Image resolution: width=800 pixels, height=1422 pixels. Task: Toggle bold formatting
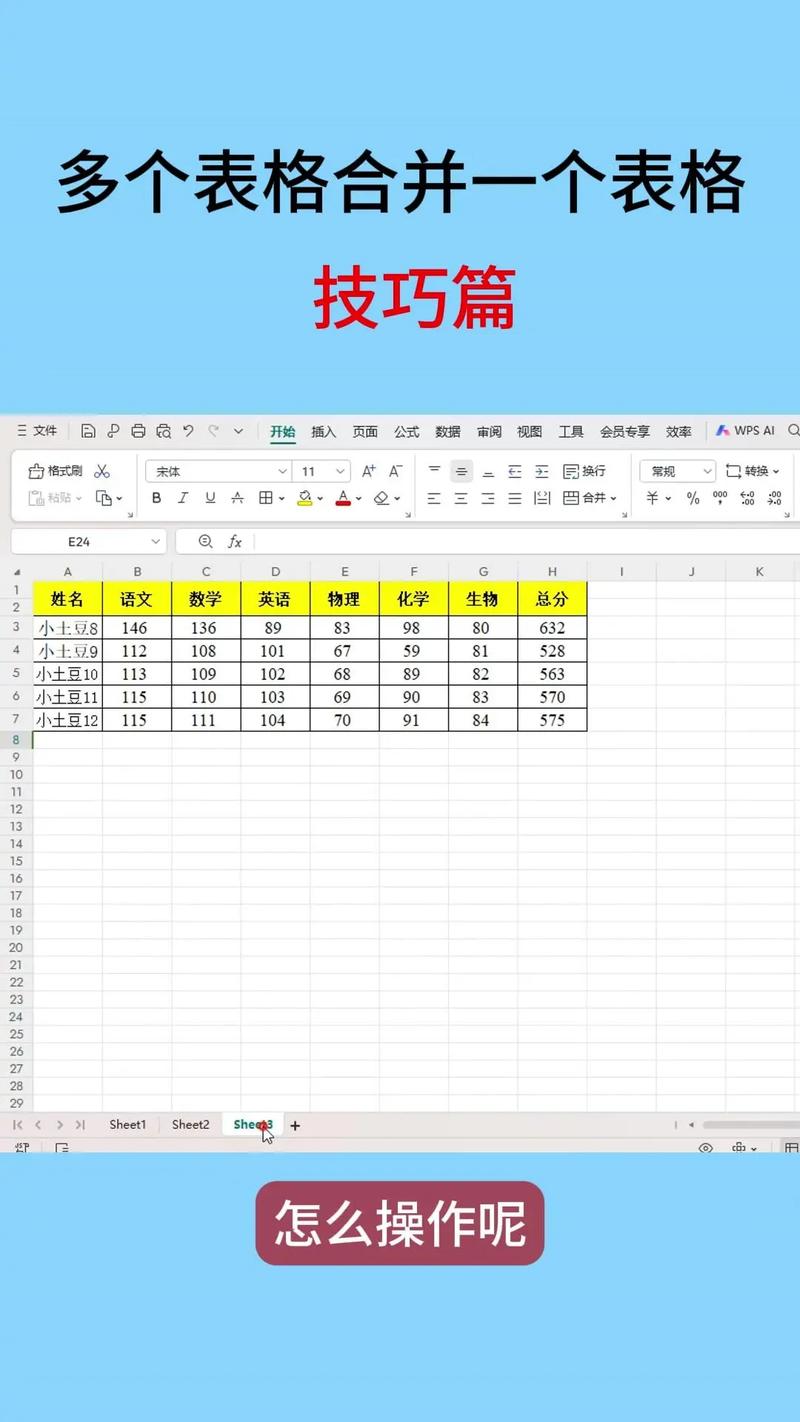[157, 497]
